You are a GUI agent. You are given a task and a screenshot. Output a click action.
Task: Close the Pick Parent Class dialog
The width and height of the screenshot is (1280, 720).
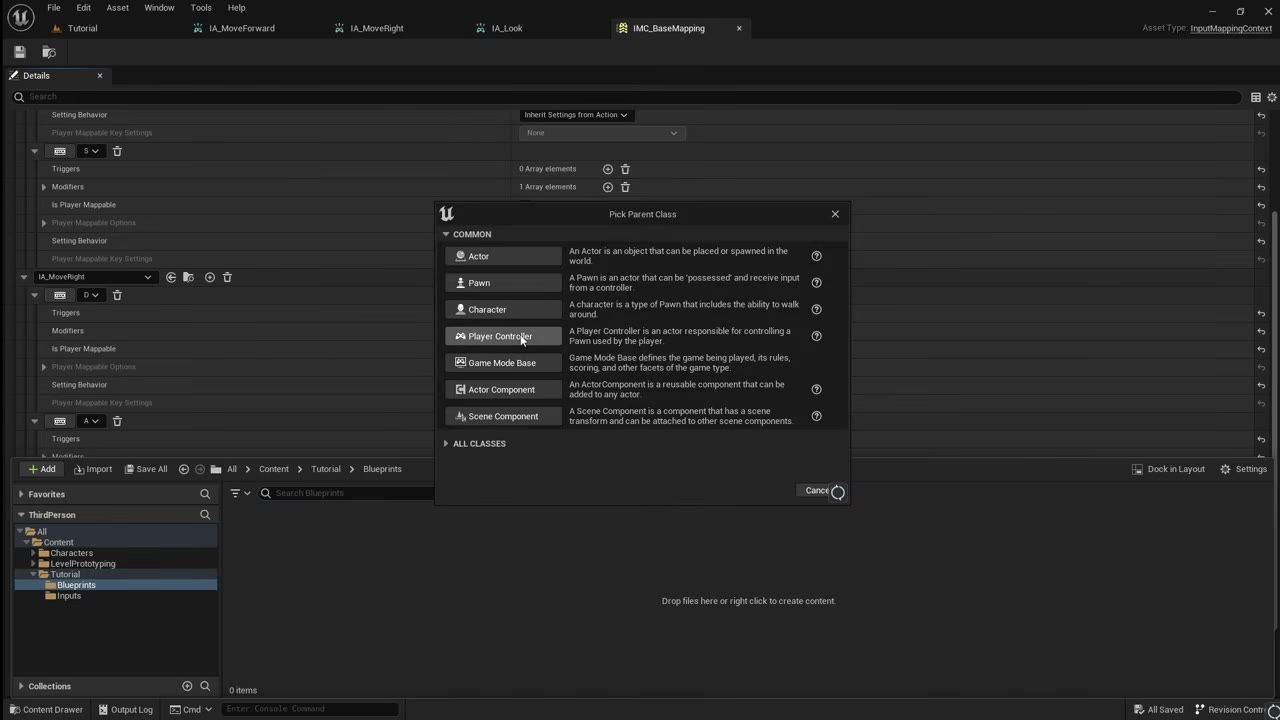click(835, 214)
